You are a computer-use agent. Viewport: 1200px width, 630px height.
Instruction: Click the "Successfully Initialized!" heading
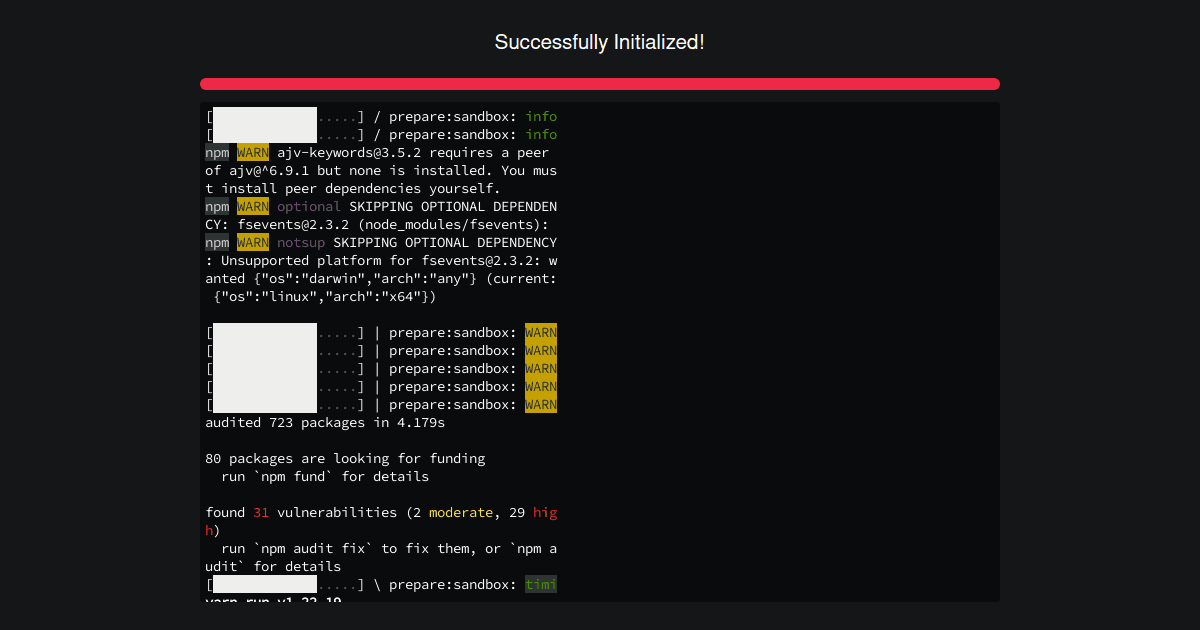[x=600, y=42]
